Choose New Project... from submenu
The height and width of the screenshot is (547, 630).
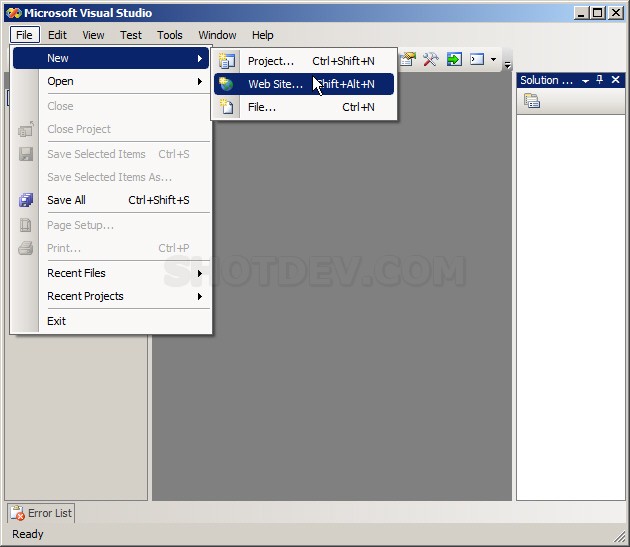(304, 61)
